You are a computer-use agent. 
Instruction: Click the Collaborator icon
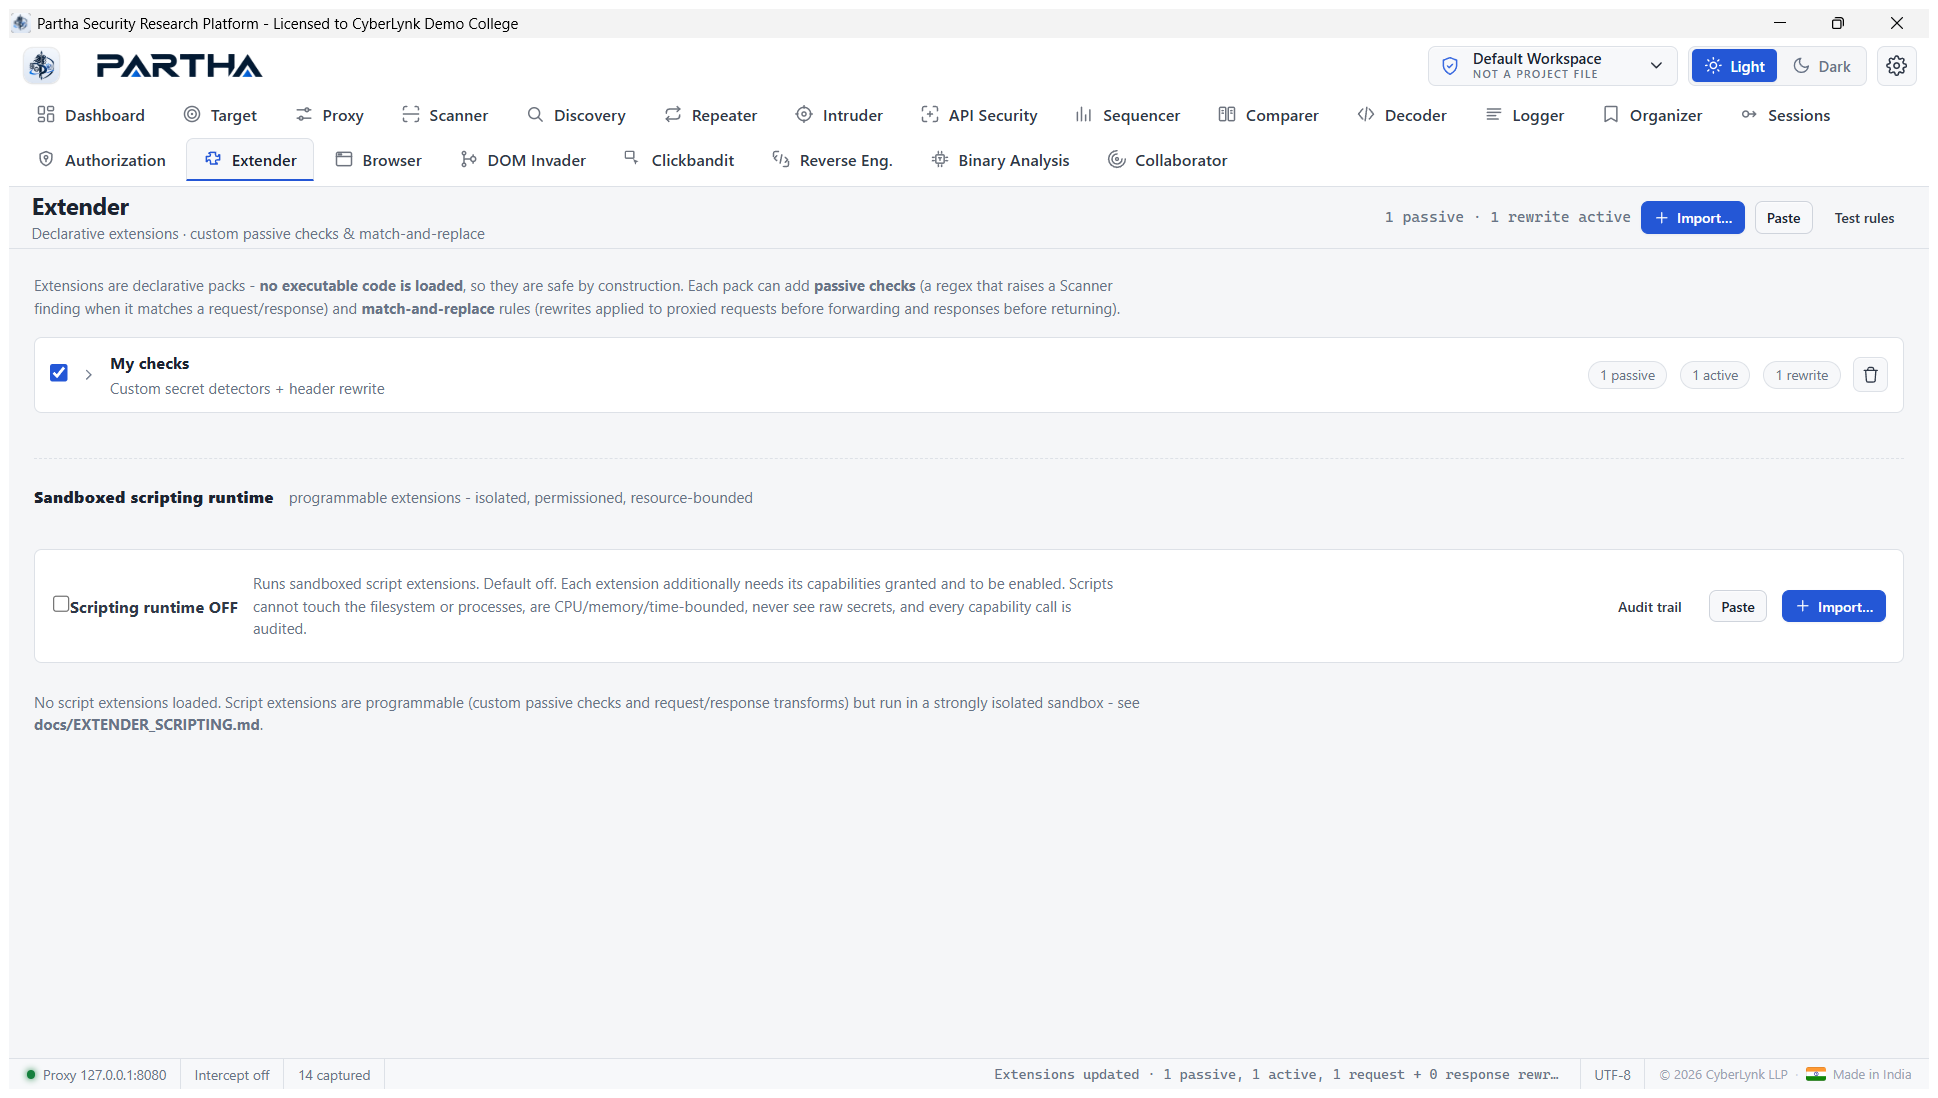pos(1117,160)
